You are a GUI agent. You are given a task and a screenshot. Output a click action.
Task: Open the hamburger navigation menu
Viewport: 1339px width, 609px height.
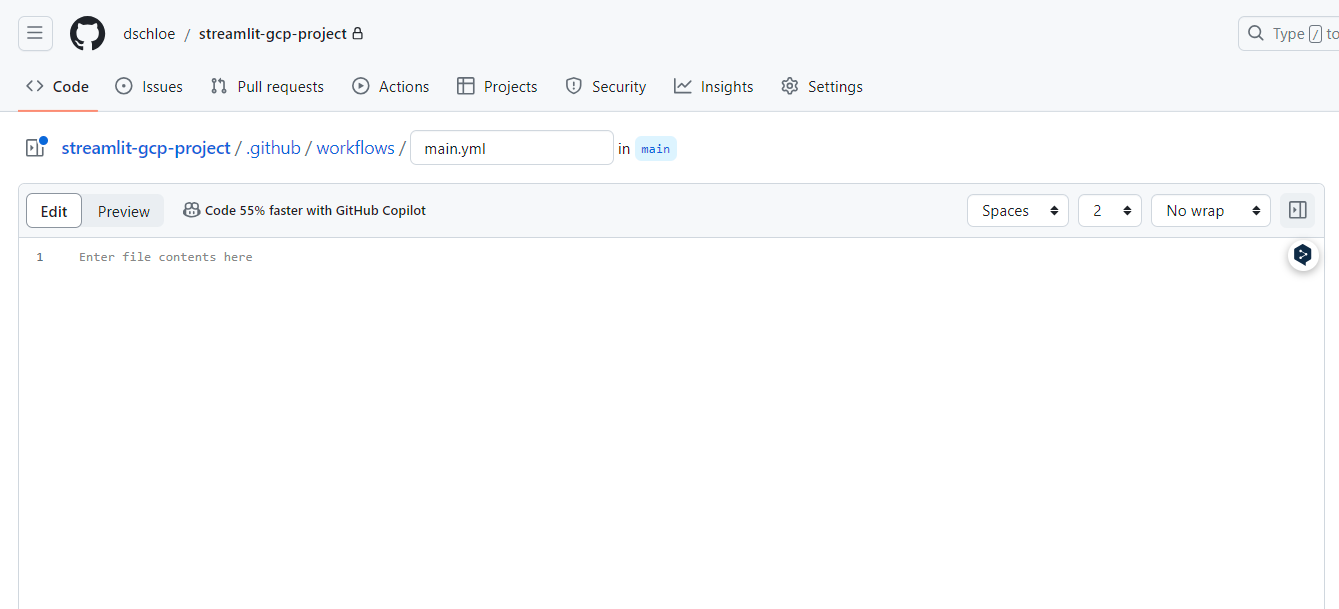(35, 33)
